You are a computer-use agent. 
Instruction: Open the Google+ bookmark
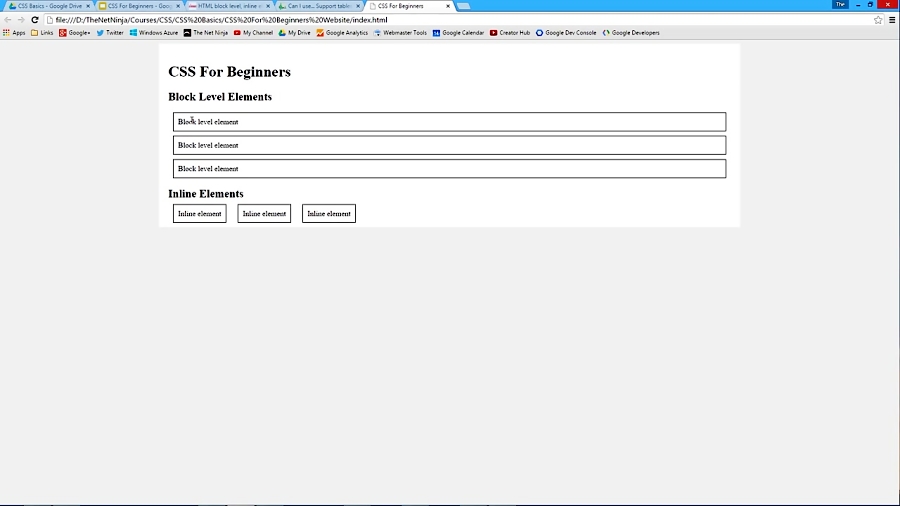tap(75, 33)
